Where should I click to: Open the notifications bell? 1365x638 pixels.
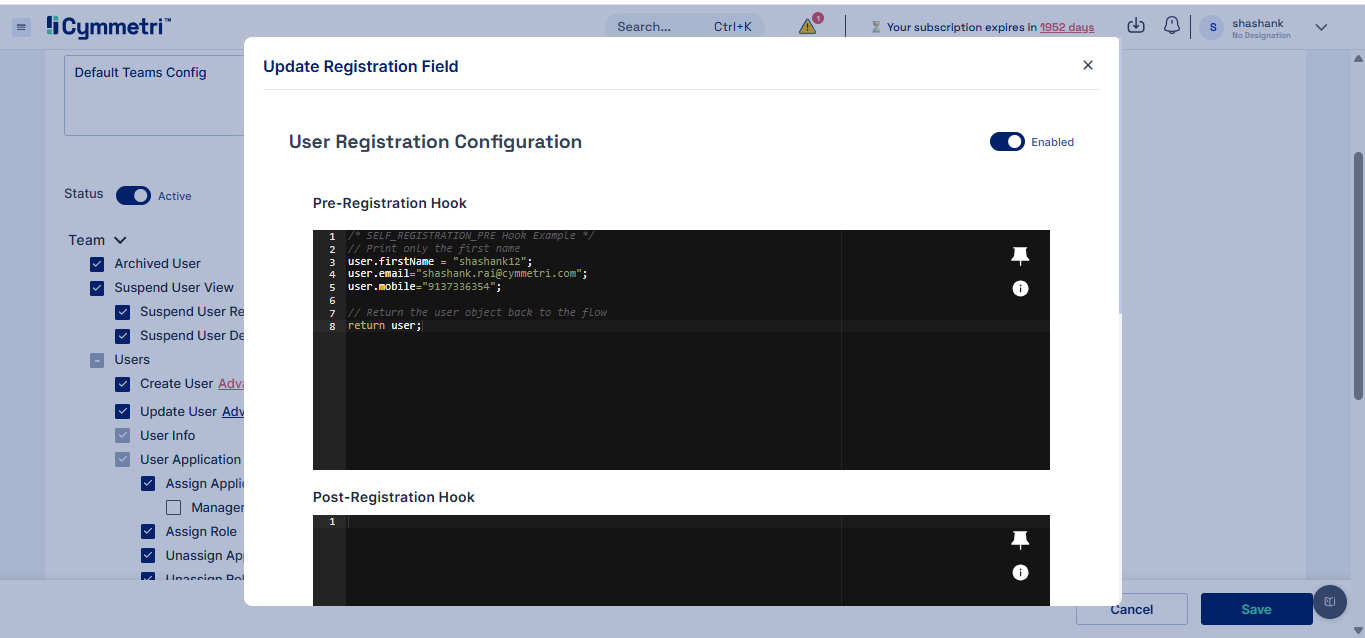click(1172, 26)
